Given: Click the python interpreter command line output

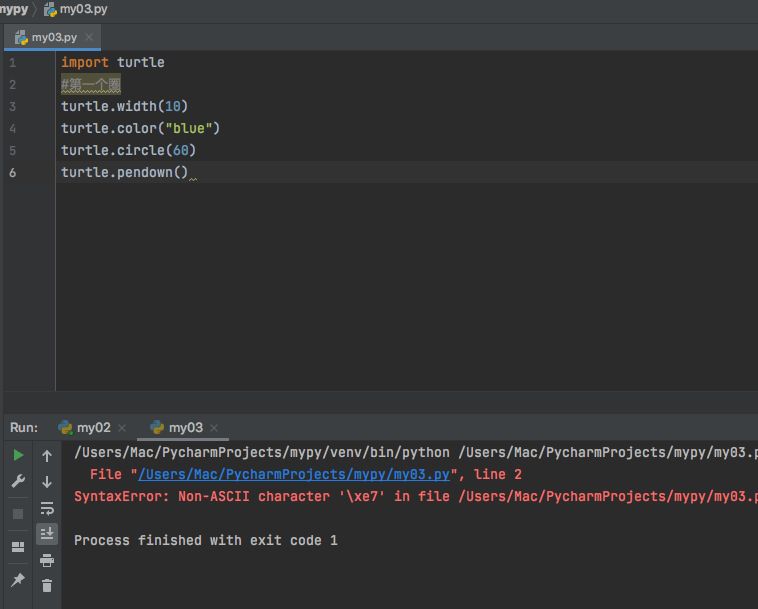Looking at the screenshot, I should coord(416,452).
